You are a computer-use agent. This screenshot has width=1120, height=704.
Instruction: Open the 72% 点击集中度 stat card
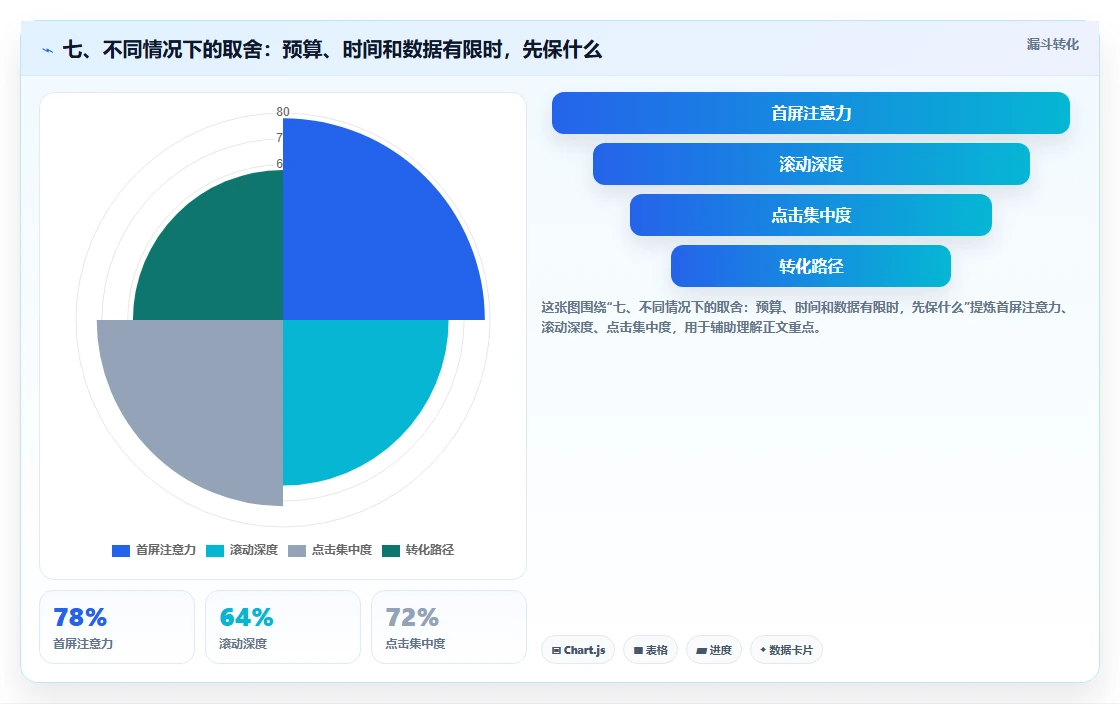(449, 627)
